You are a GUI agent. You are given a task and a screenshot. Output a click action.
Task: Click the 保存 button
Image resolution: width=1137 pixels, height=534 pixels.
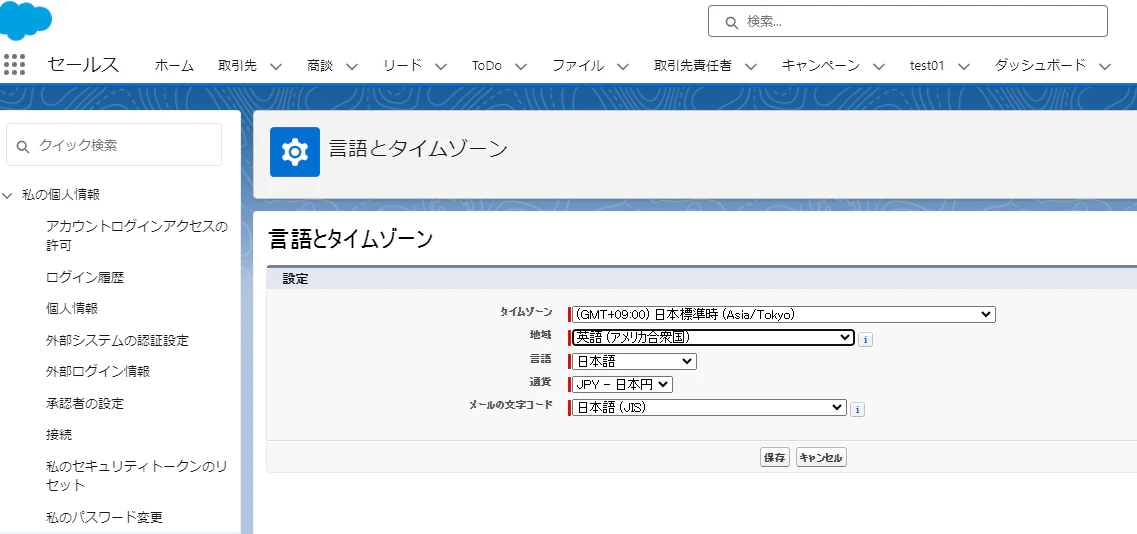pos(774,458)
